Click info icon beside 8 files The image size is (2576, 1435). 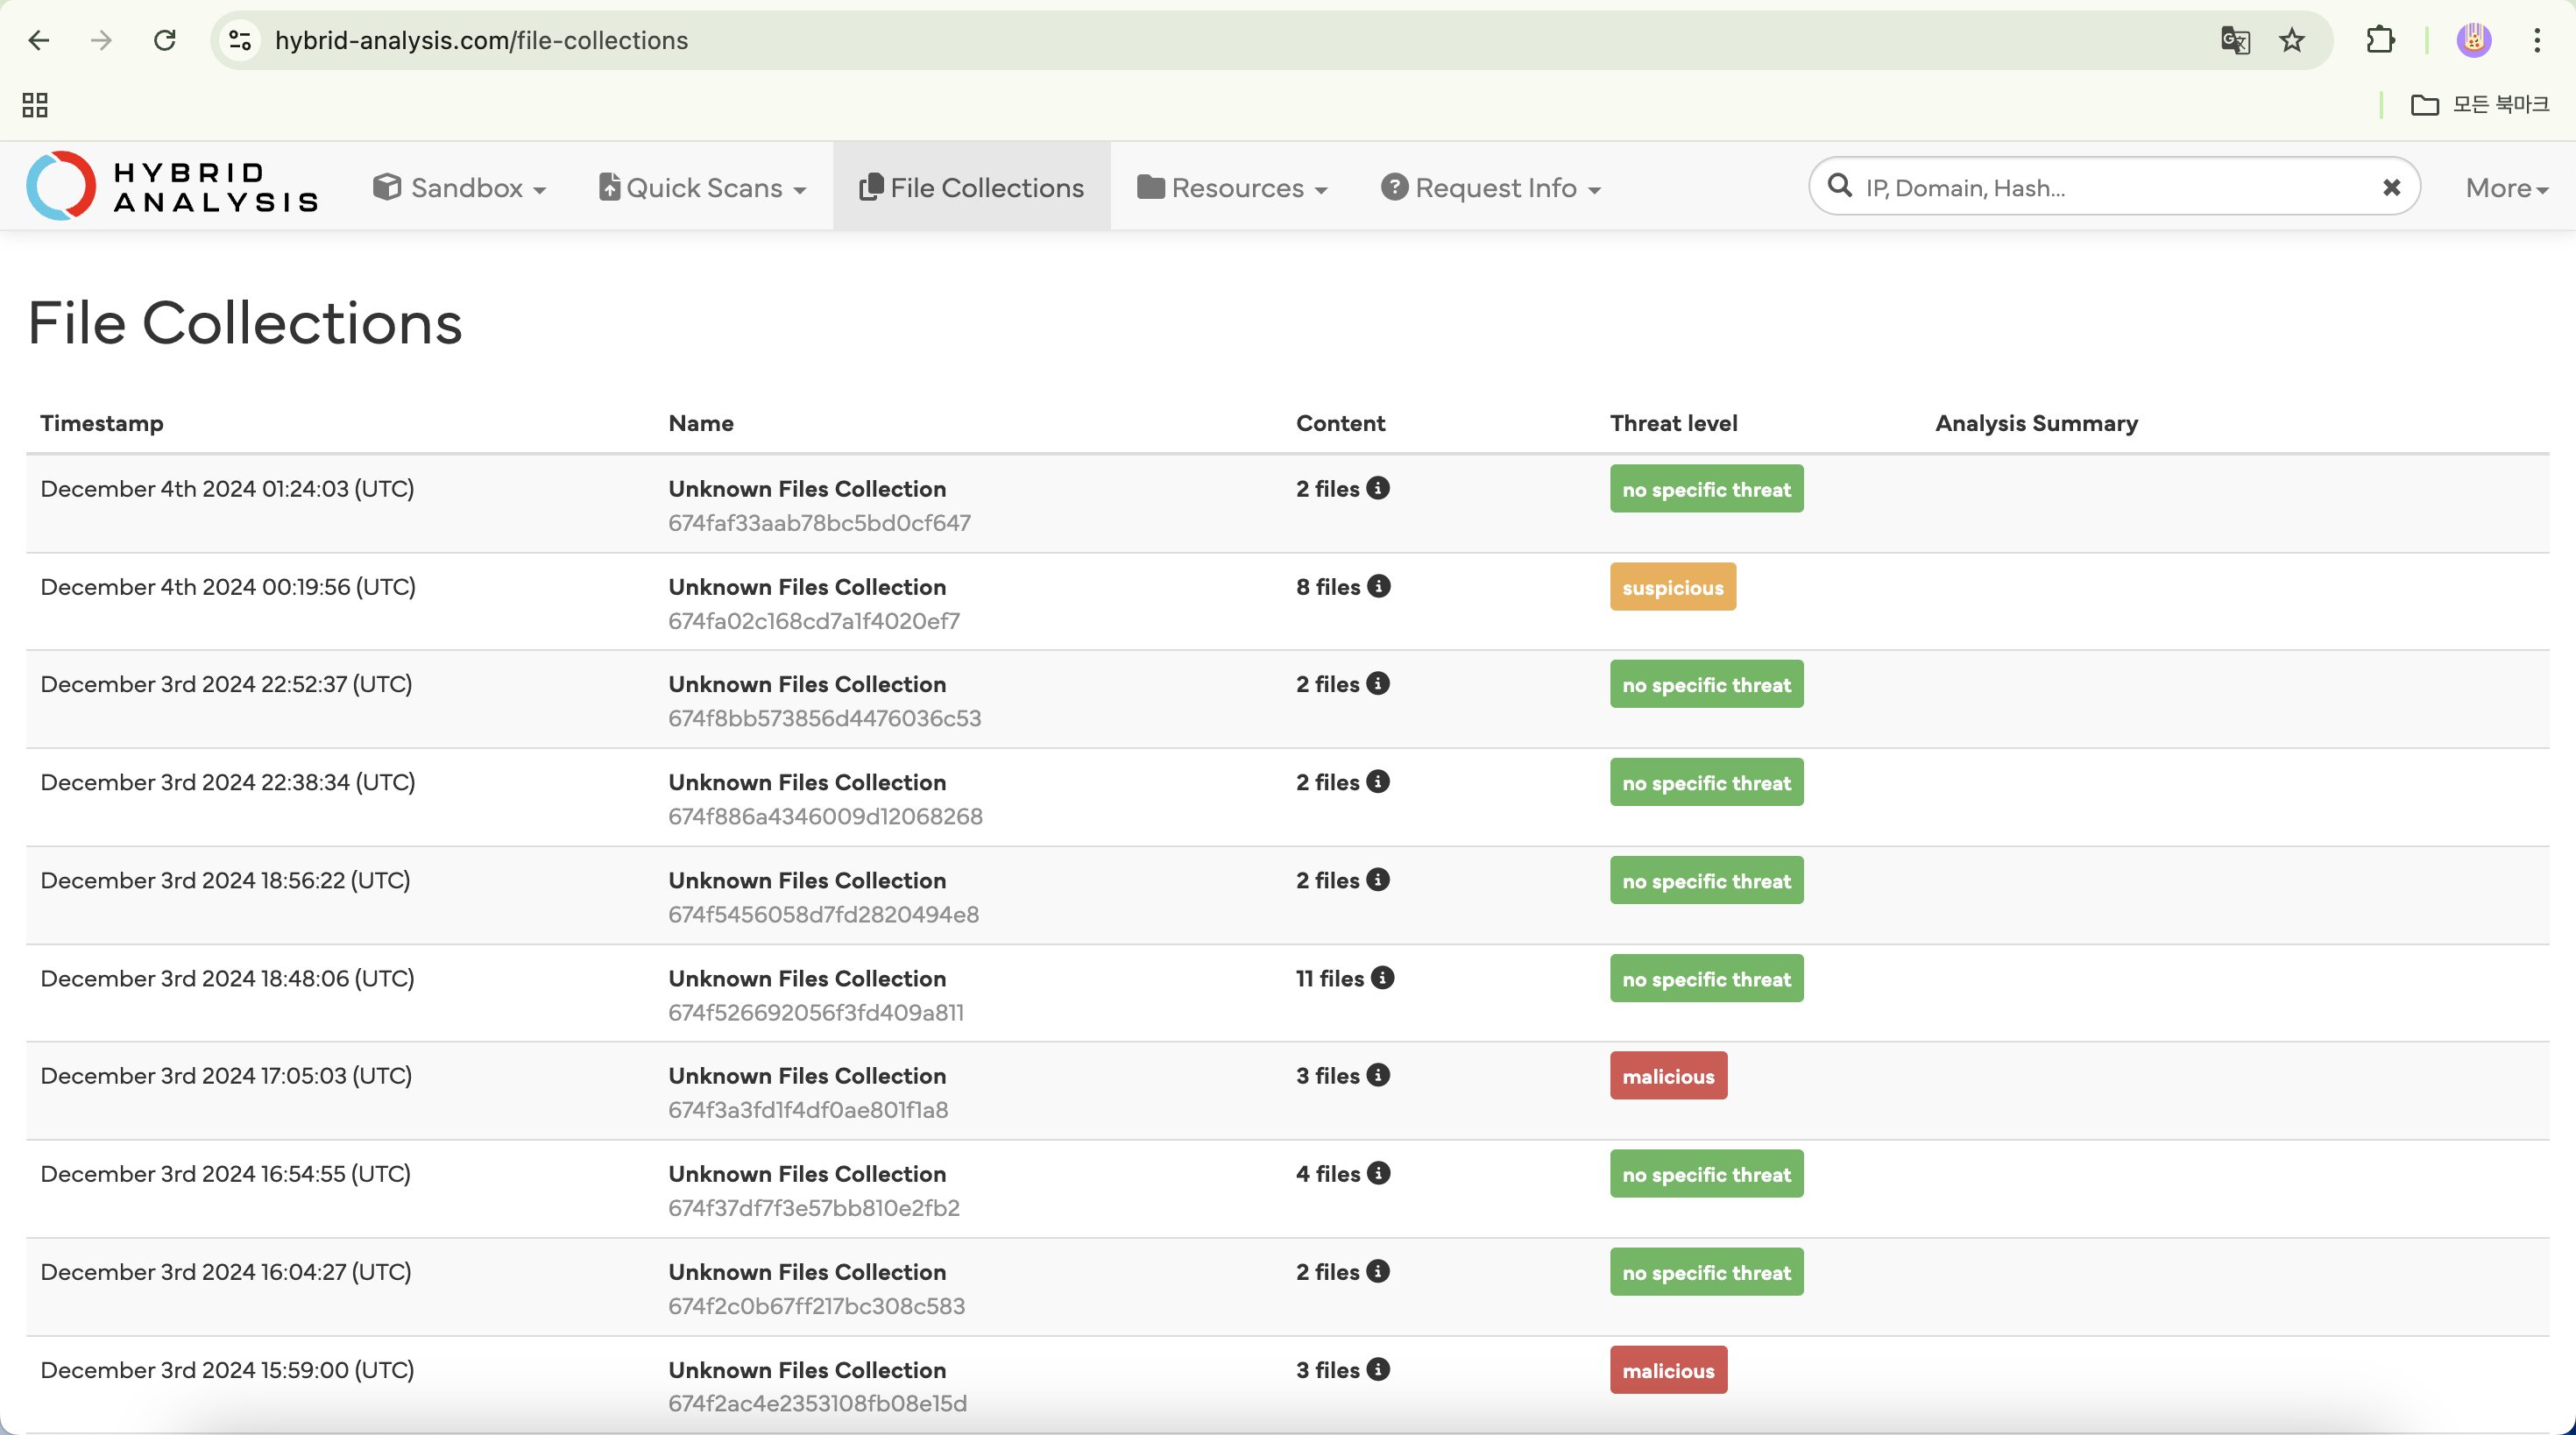pos(1379,586)
